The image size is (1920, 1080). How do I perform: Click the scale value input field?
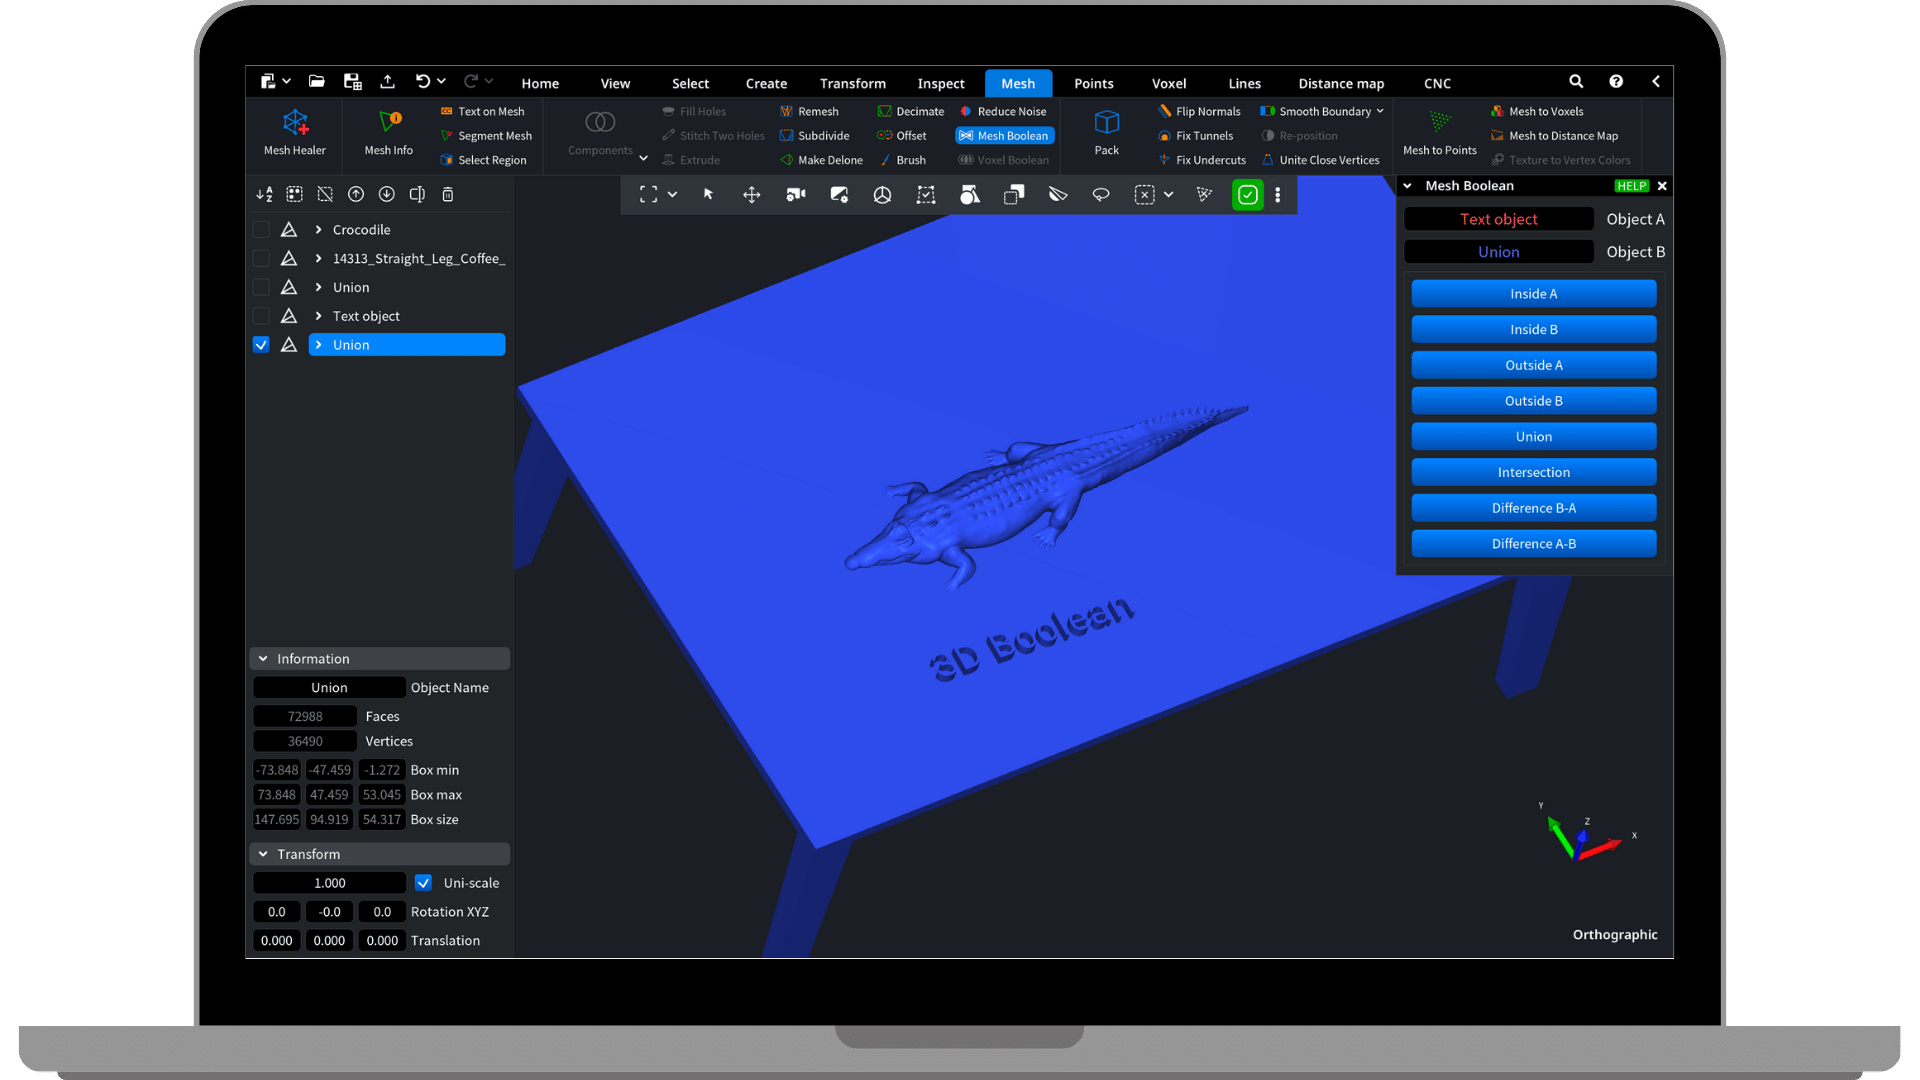329,883
